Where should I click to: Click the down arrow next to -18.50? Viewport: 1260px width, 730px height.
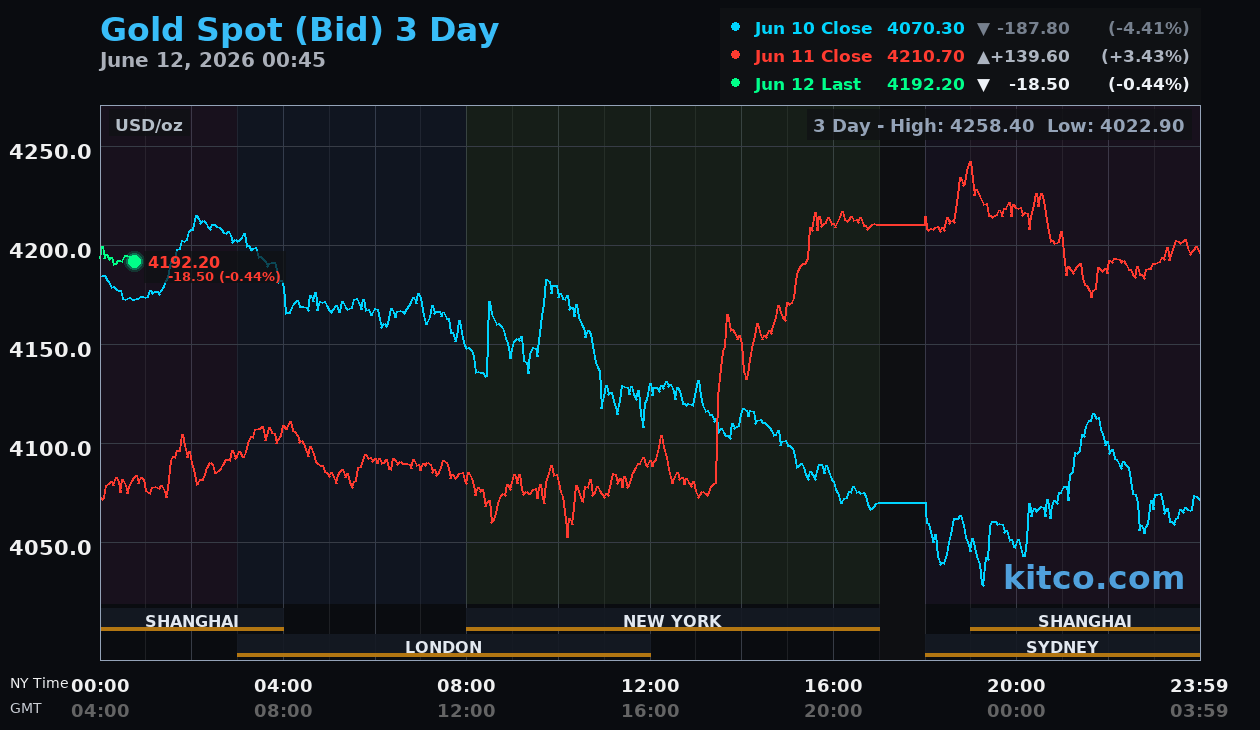(983, 85)
